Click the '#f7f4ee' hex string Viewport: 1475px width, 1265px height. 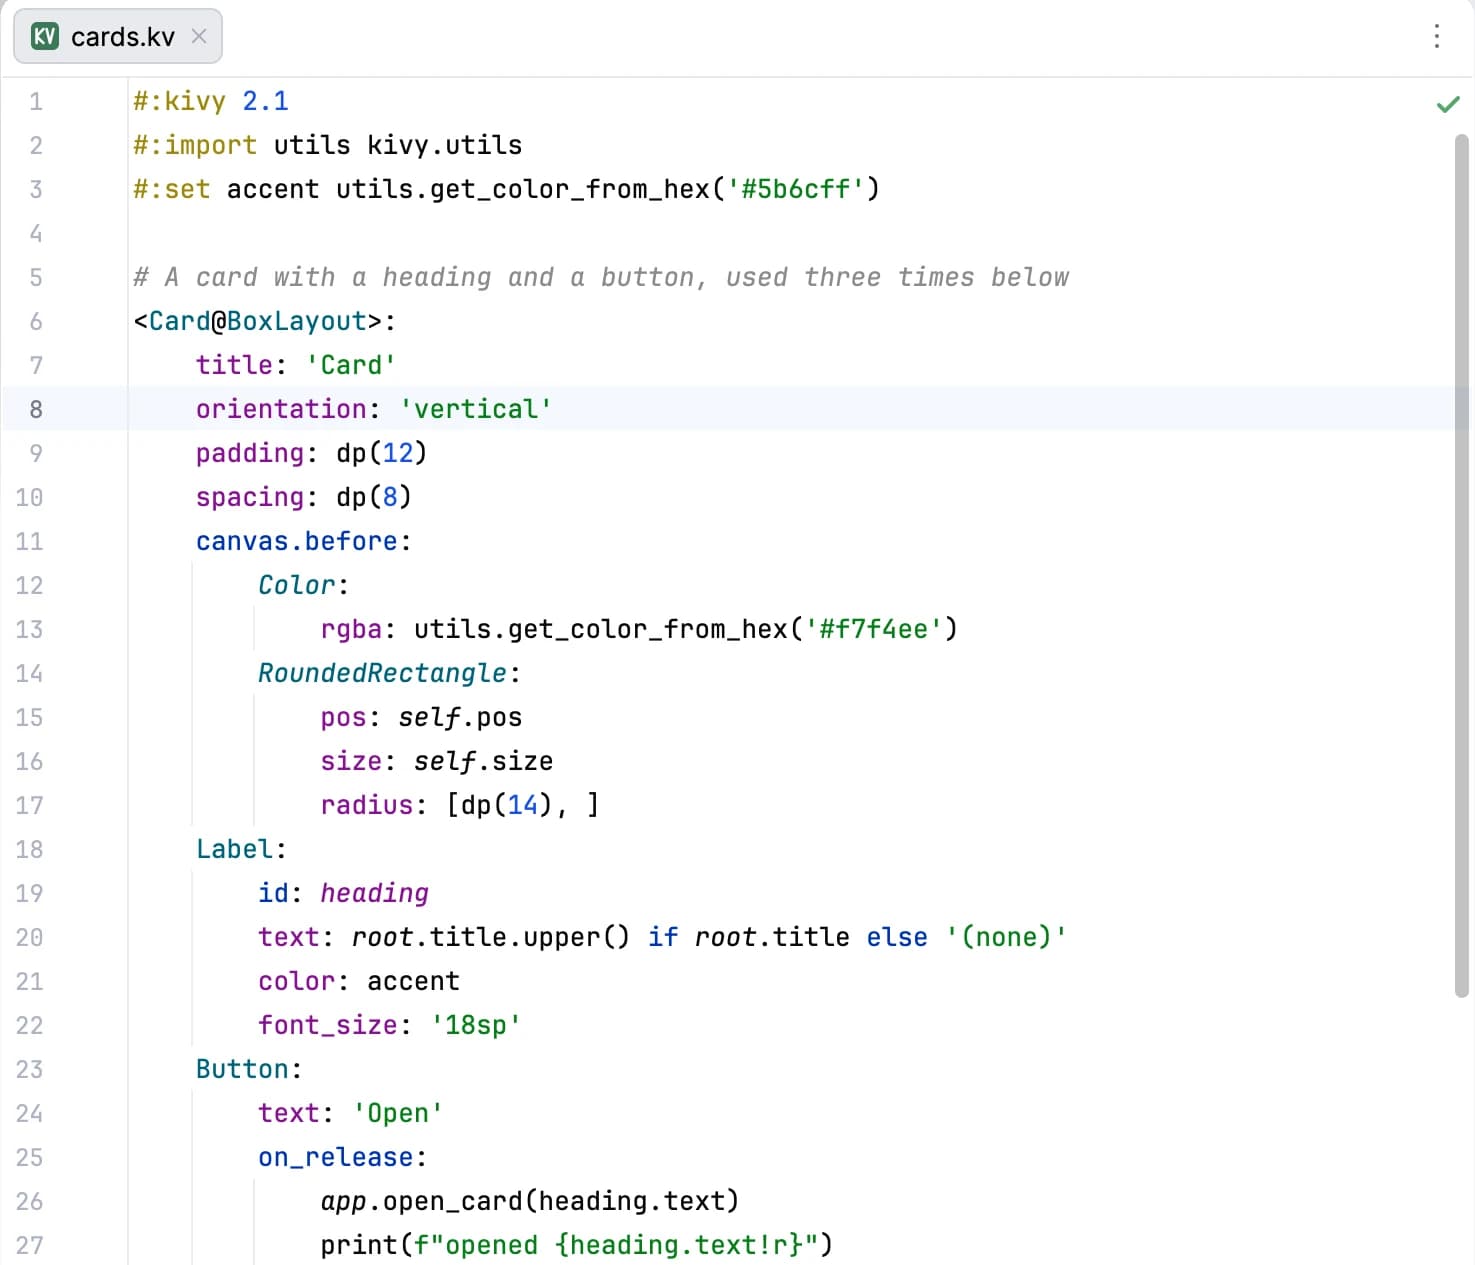tap(874, 629)
